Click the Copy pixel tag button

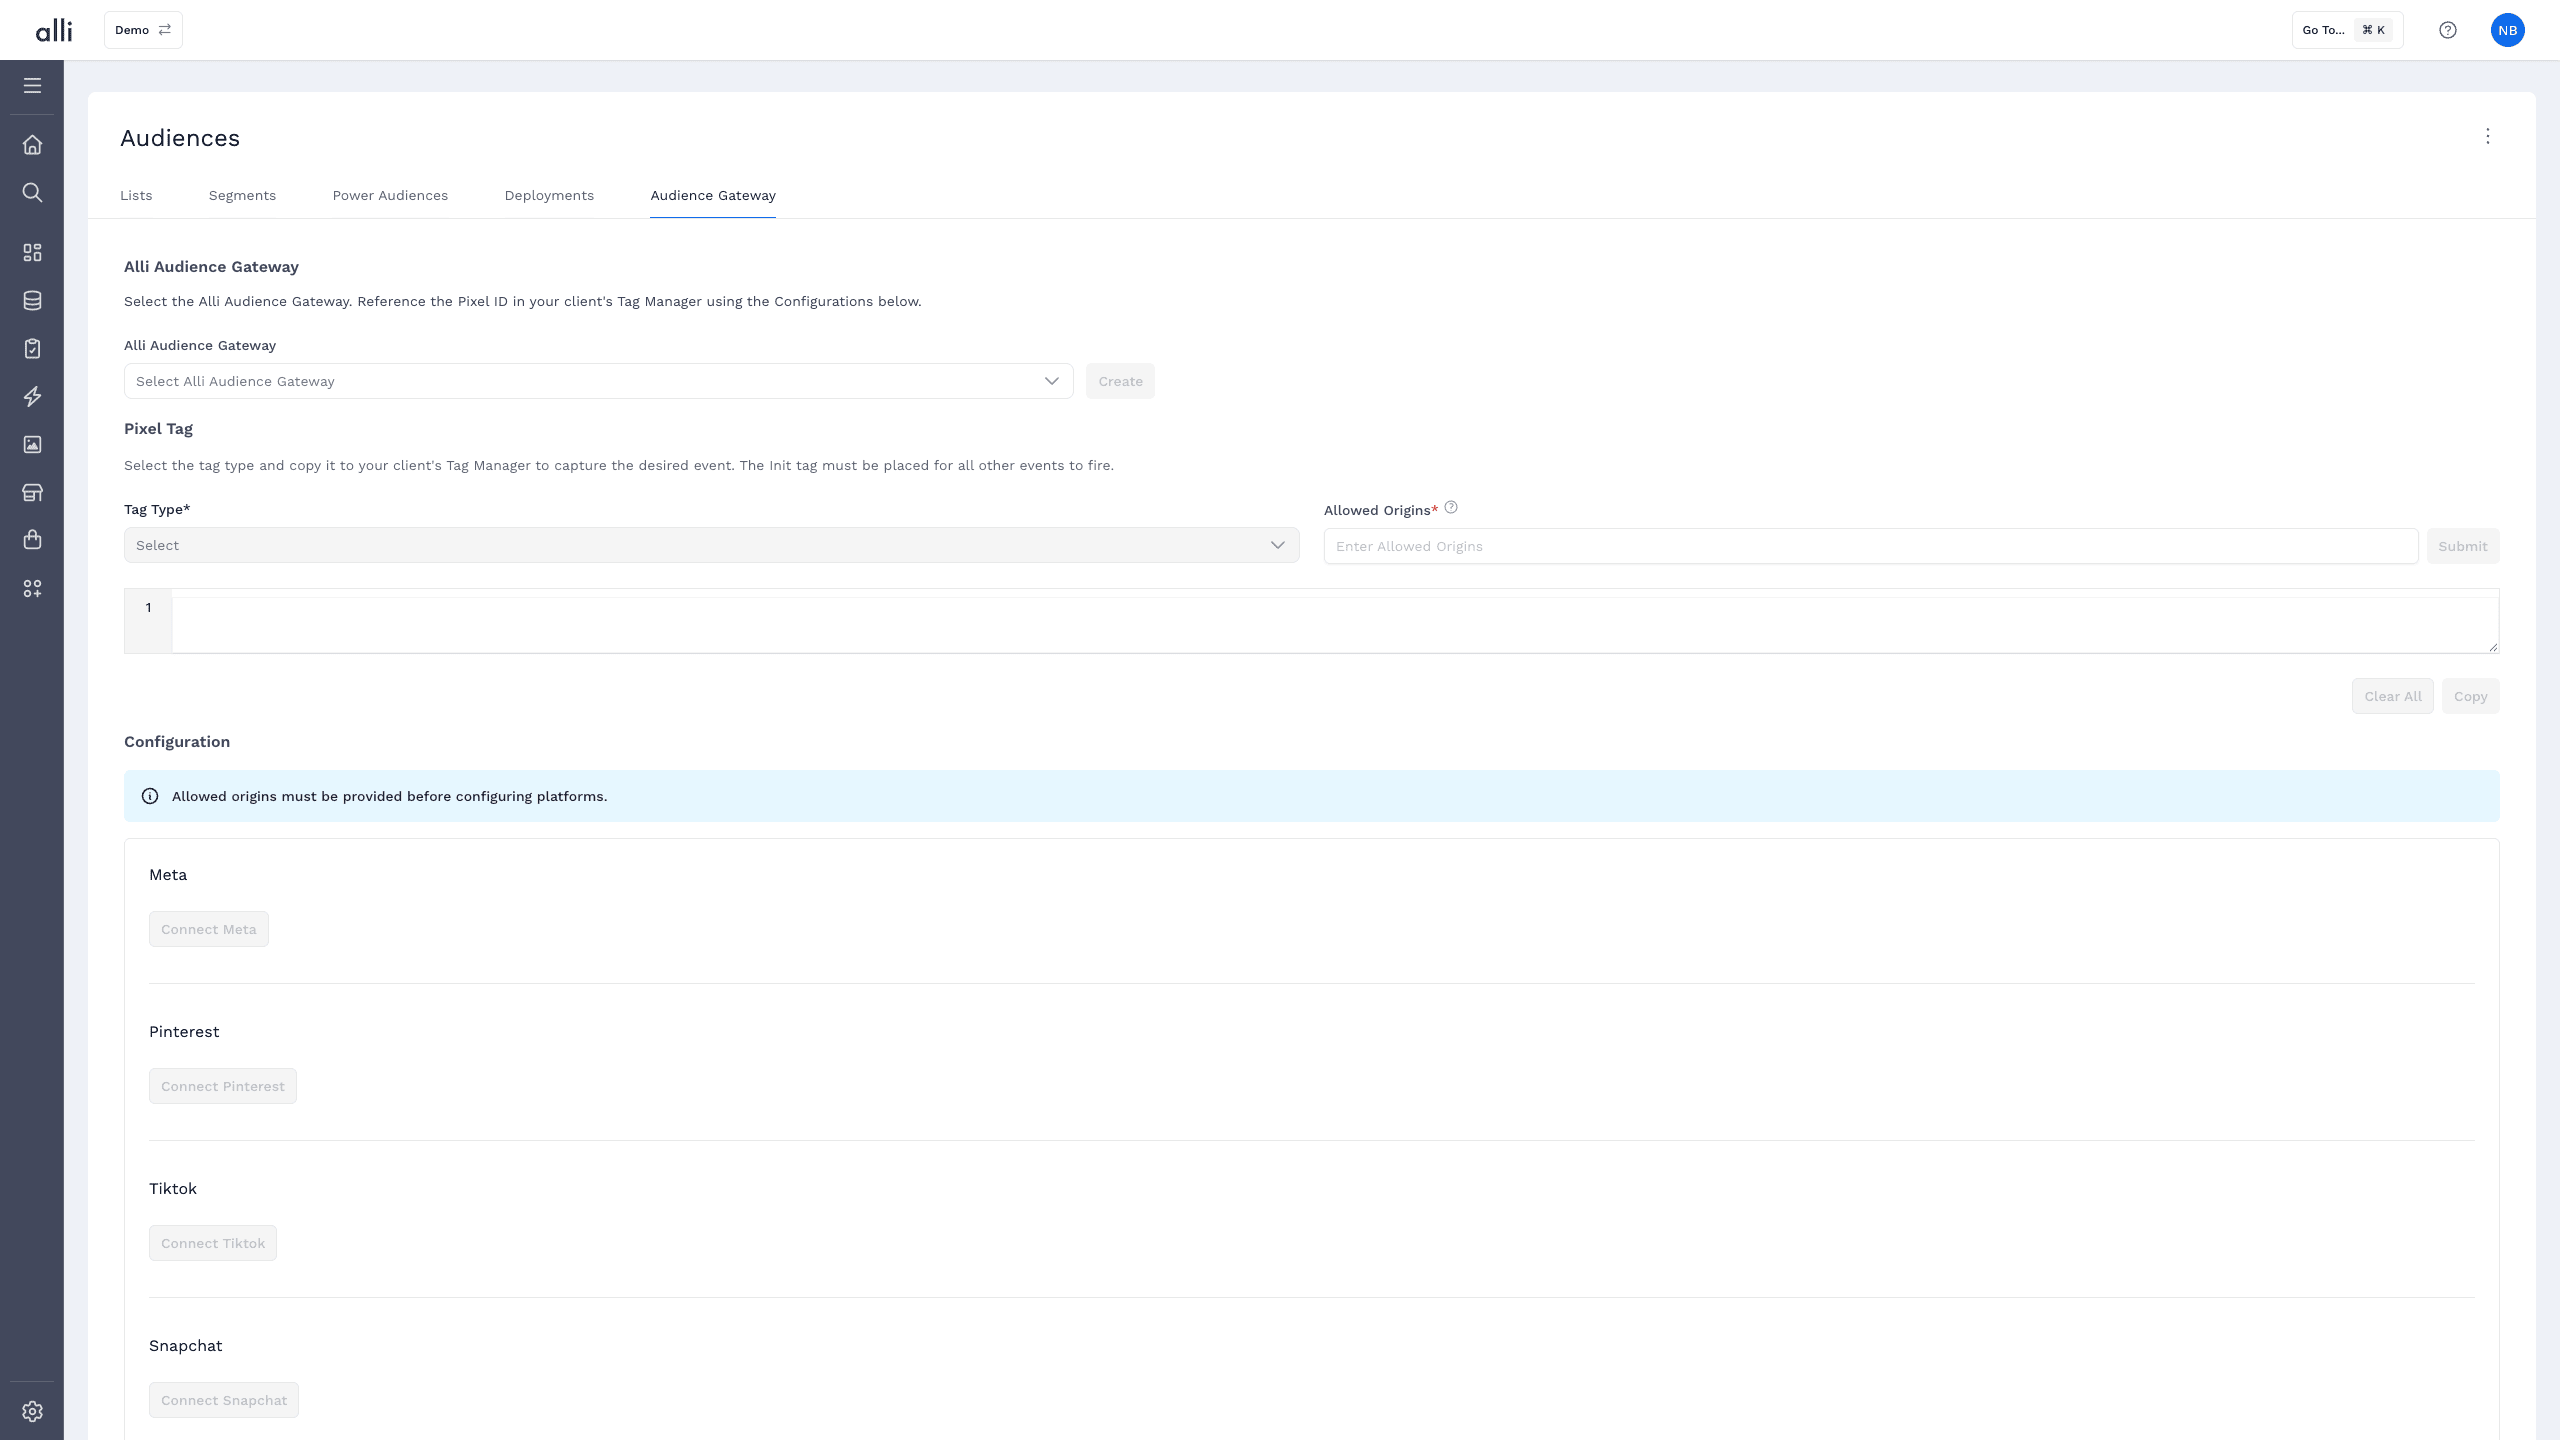coord(2470,696)
